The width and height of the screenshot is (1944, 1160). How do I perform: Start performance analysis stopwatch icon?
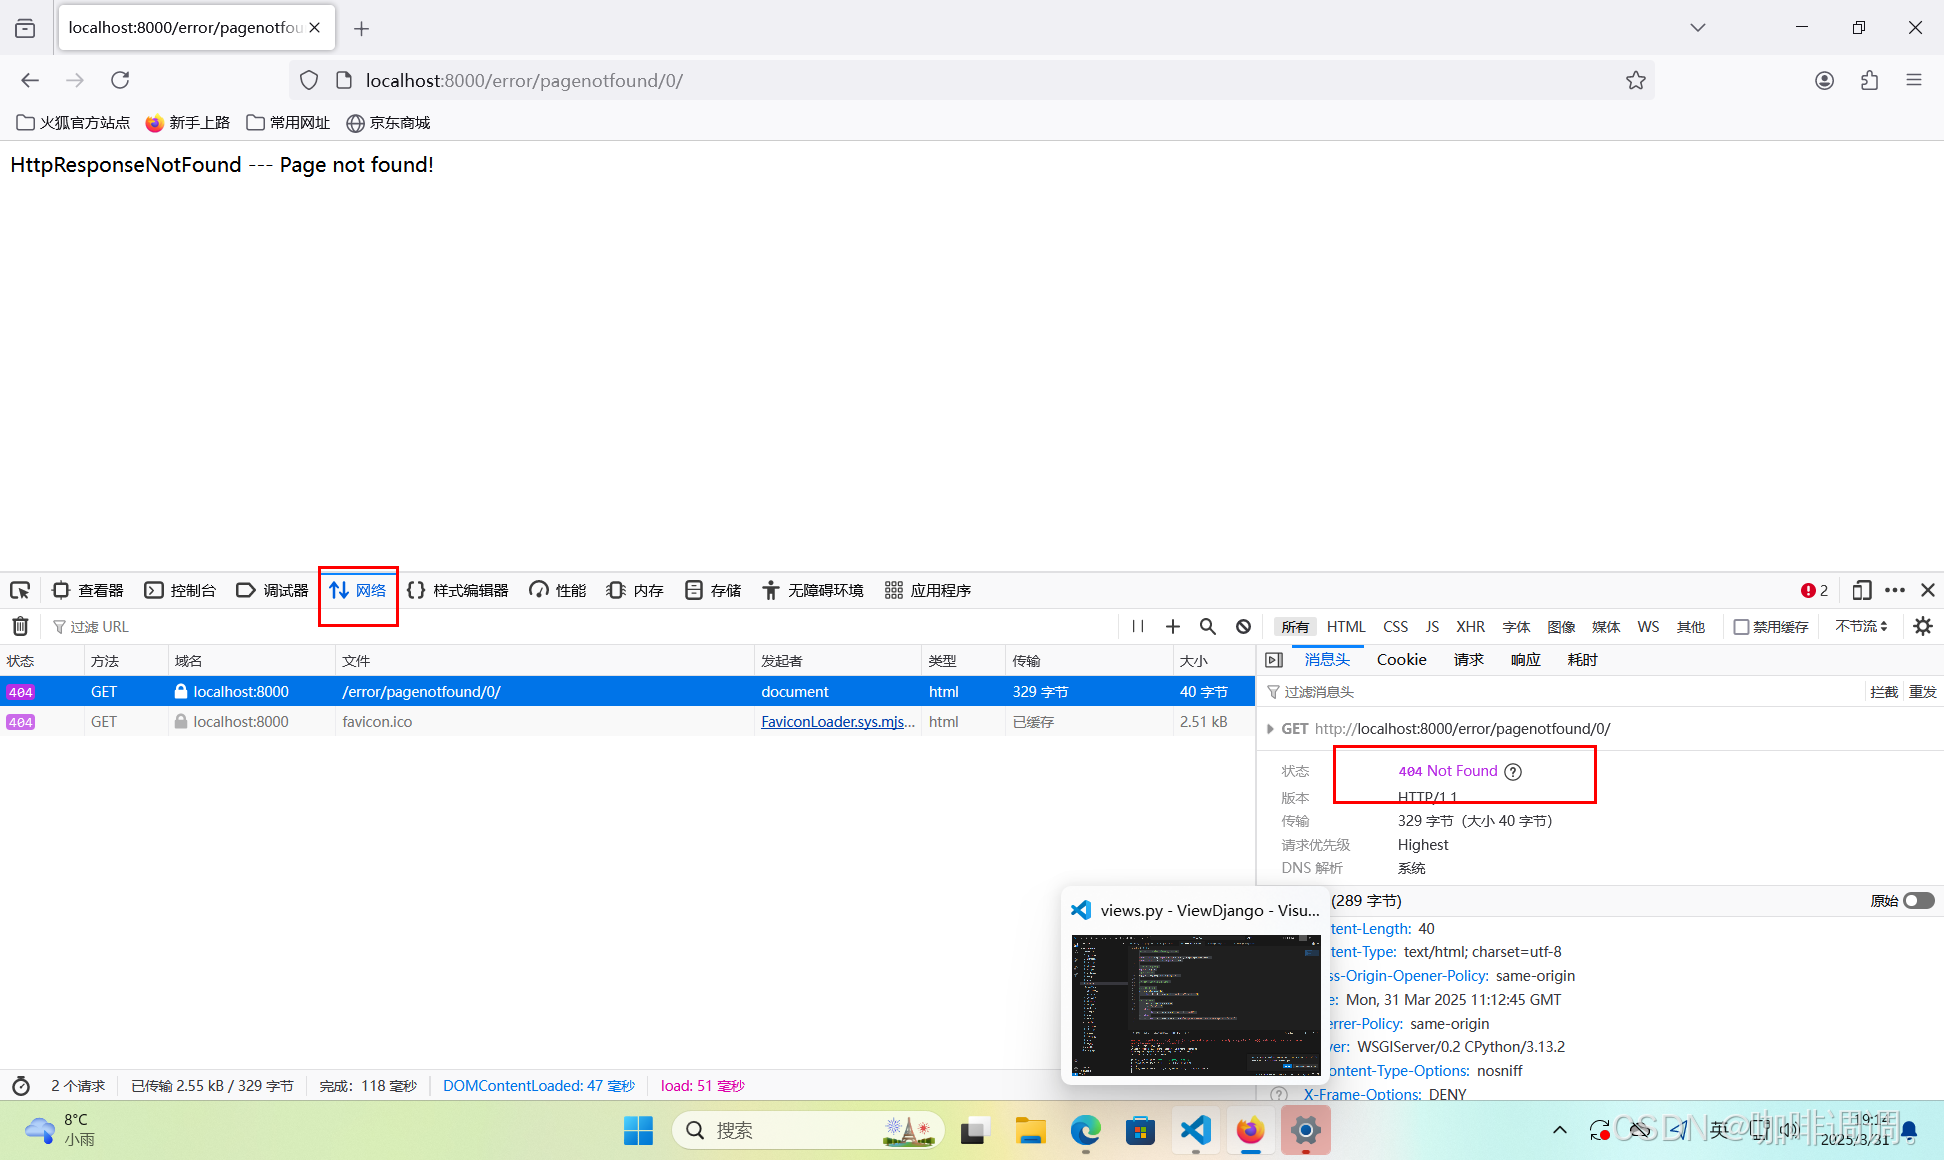pyautogui.click(x=21, y=1086)
